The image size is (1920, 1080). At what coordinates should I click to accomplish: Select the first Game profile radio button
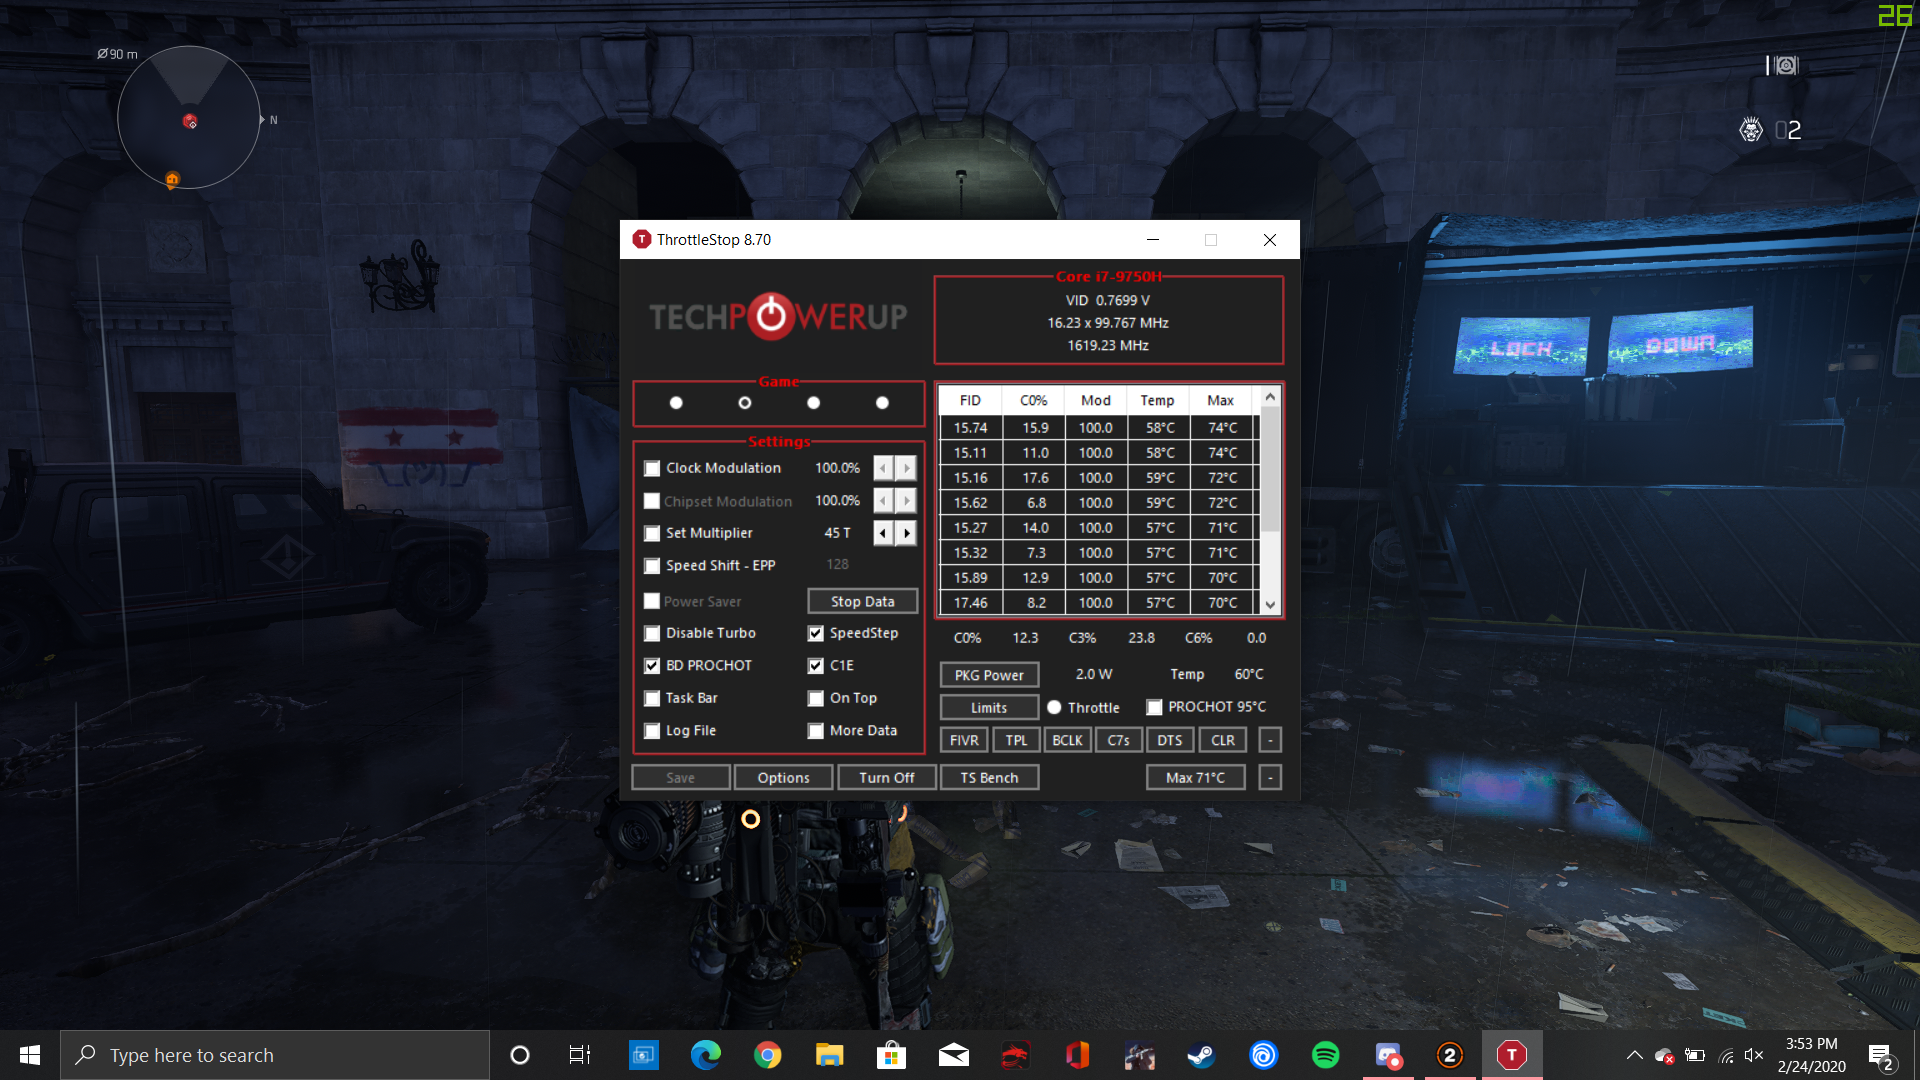coord(676,403)
